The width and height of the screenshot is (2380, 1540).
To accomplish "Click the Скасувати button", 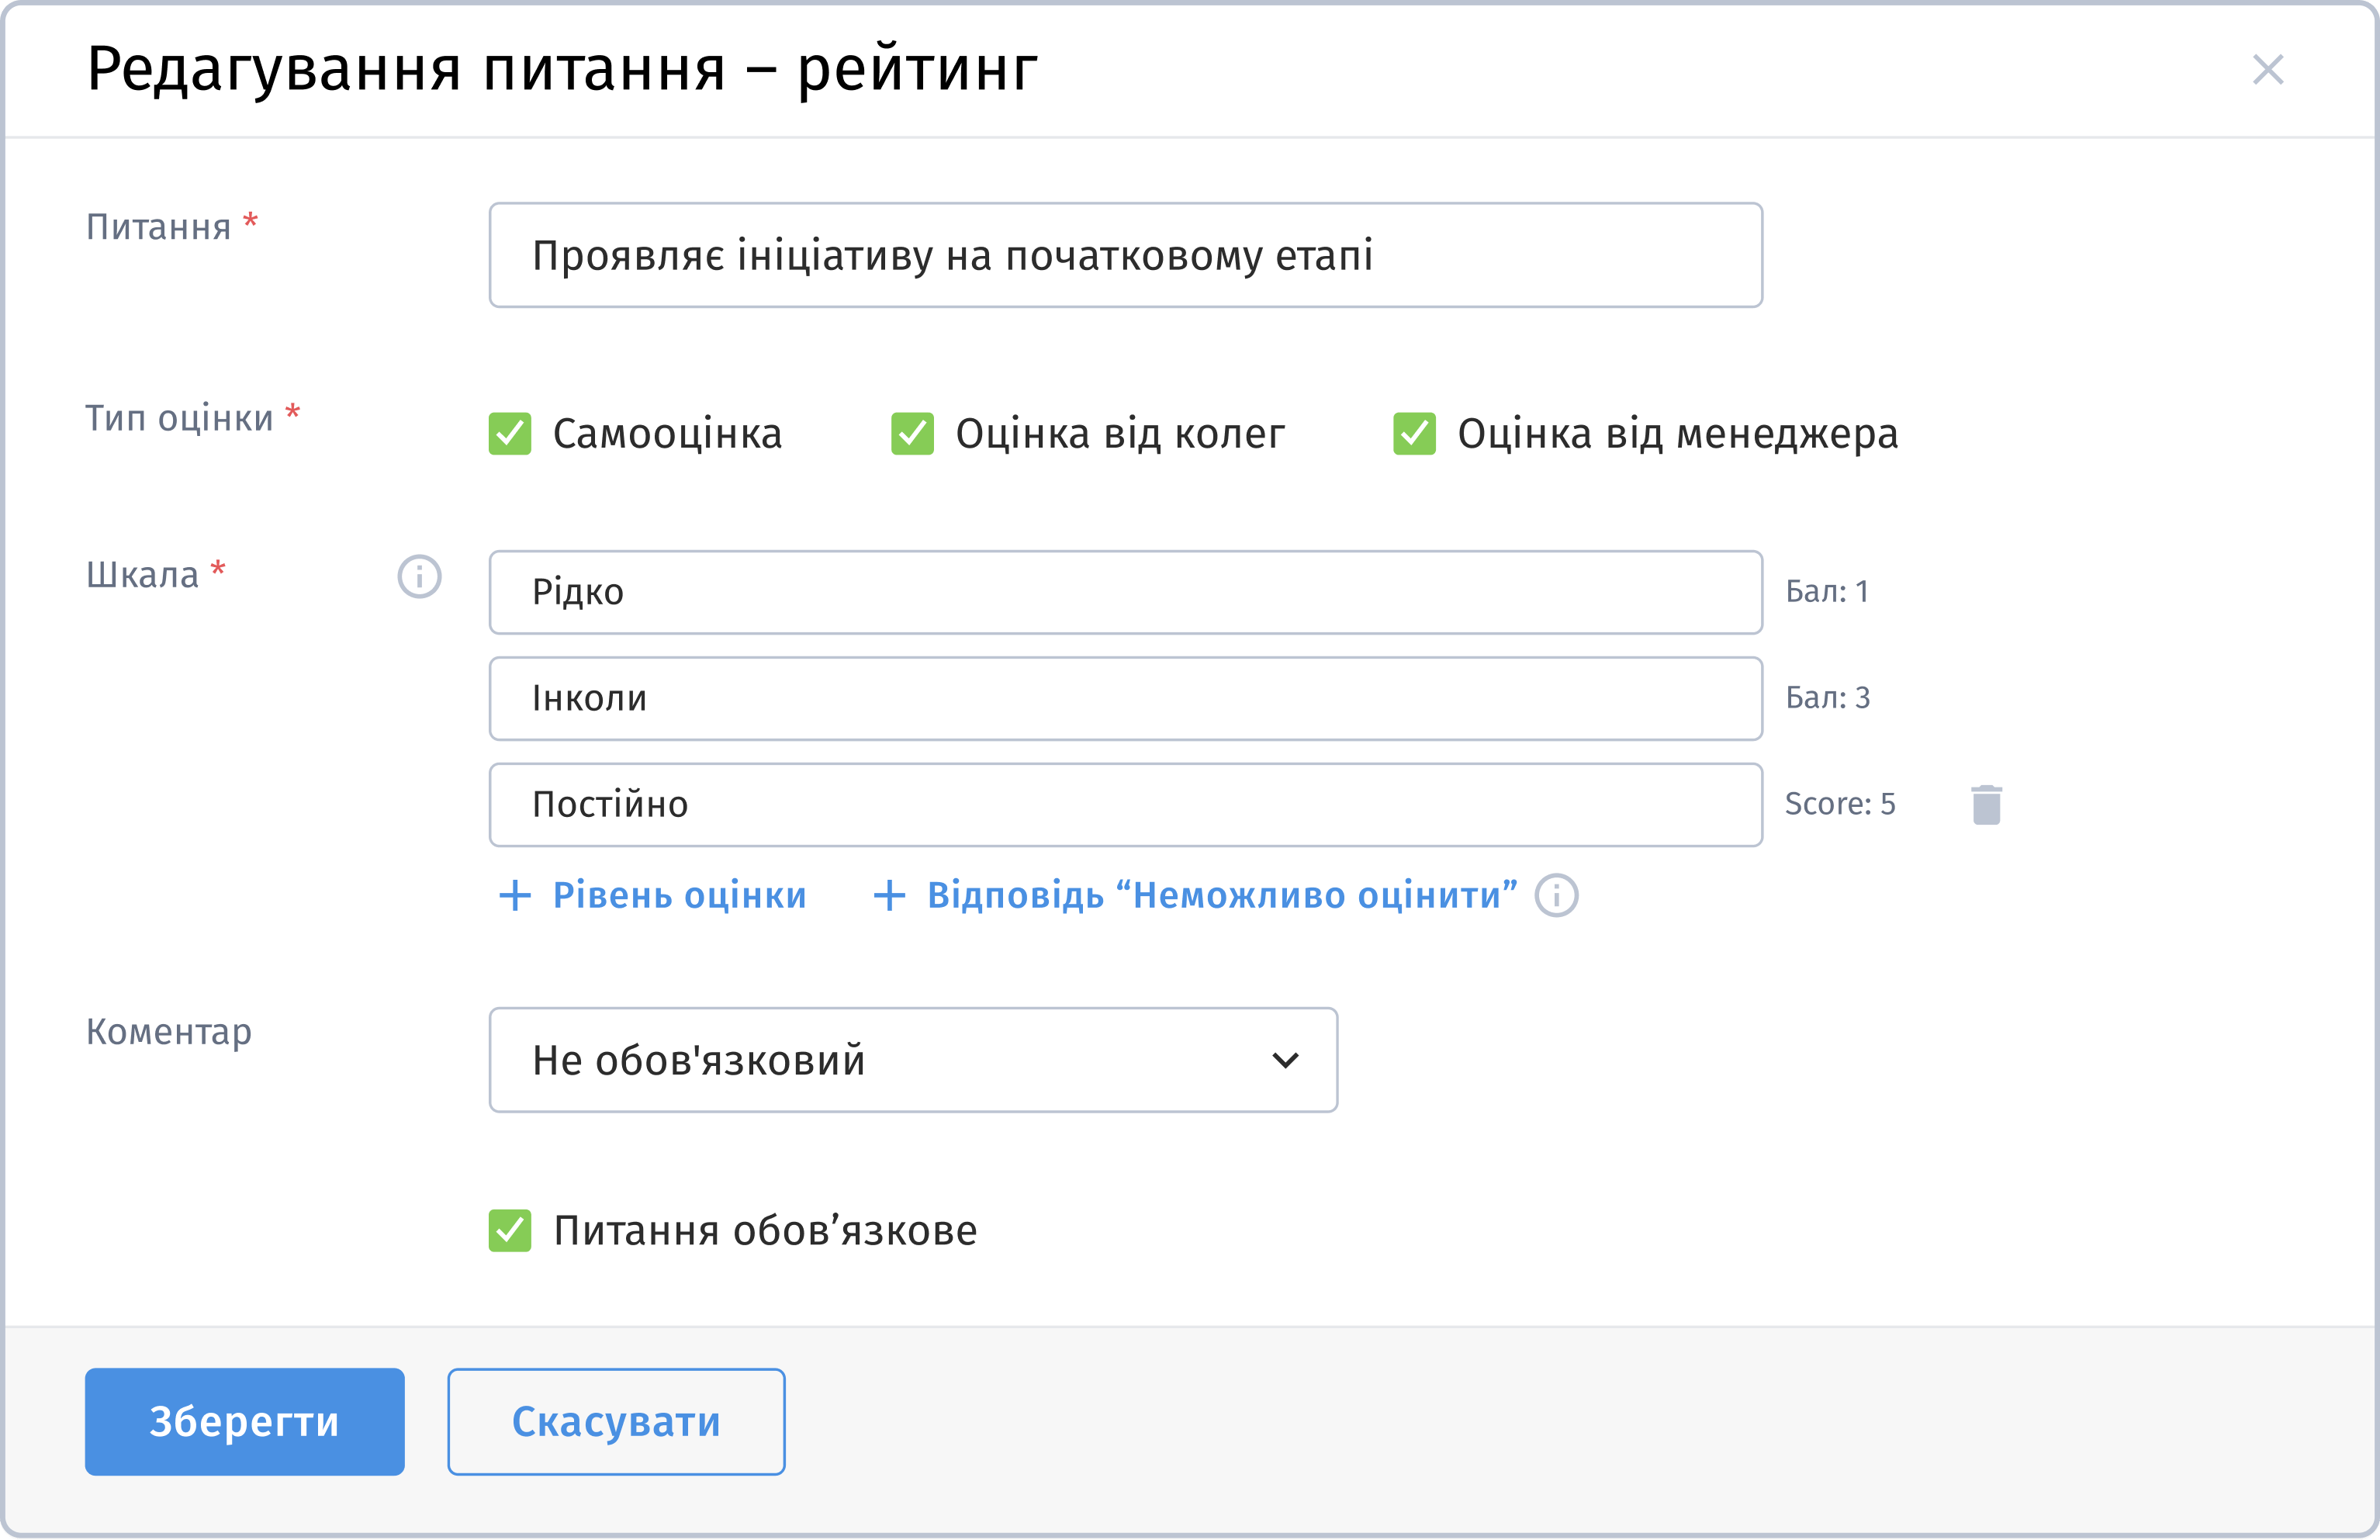I will (x=616, y=1421).
